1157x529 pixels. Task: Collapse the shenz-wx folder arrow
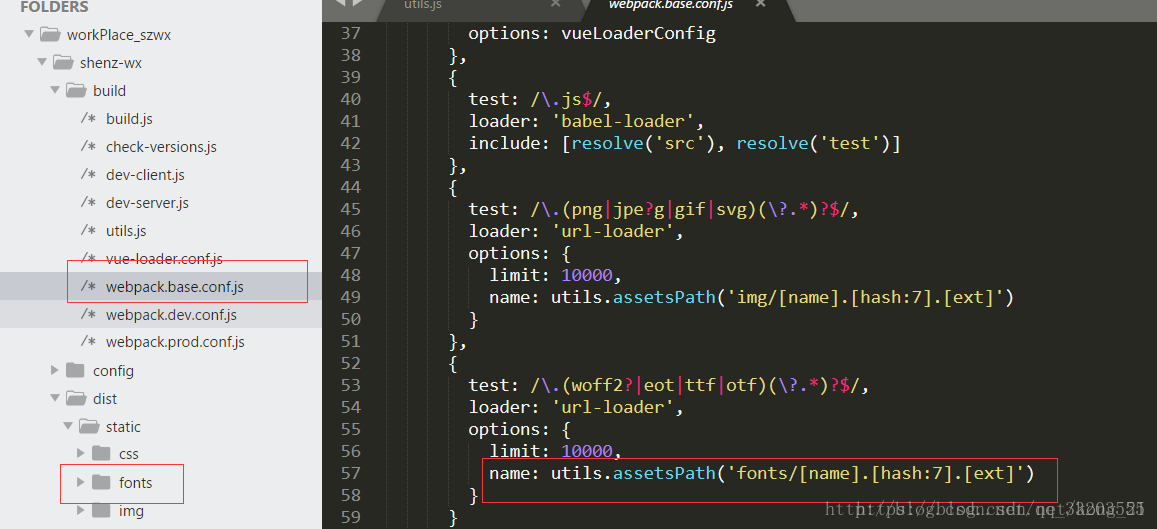[41, 63]
